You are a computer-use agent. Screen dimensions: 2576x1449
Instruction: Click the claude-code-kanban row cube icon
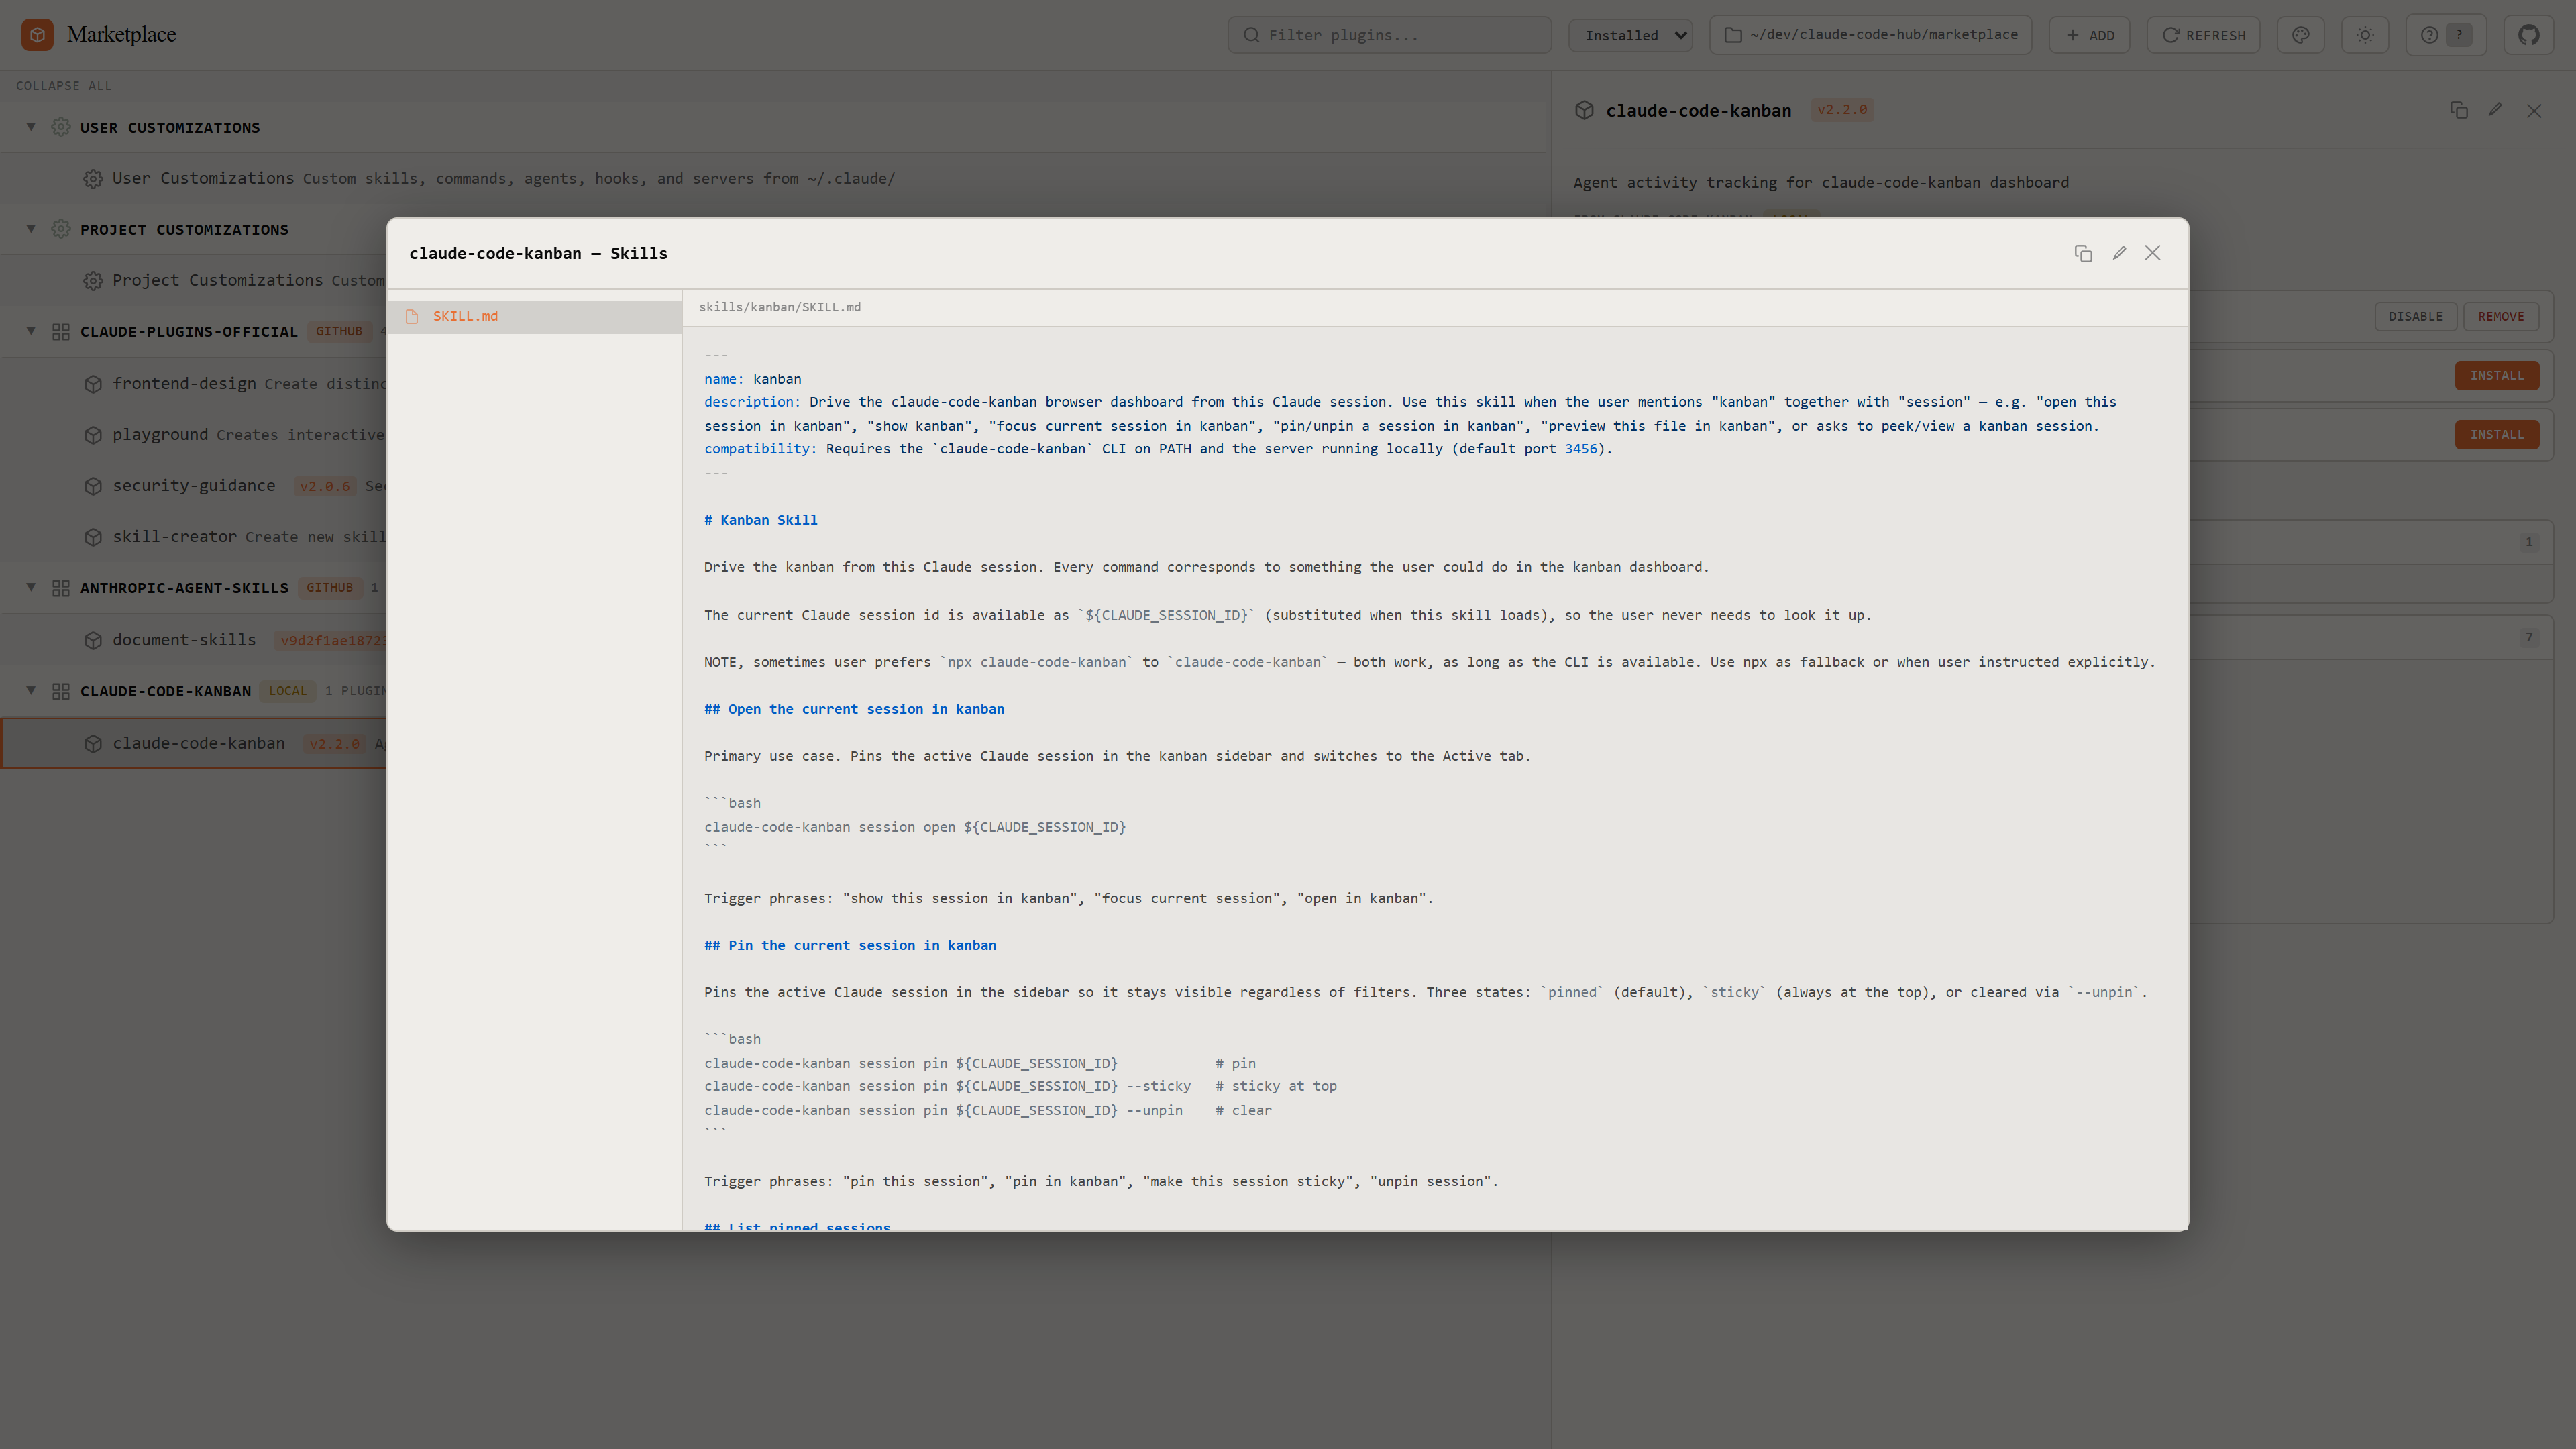(x=93, y=744)
